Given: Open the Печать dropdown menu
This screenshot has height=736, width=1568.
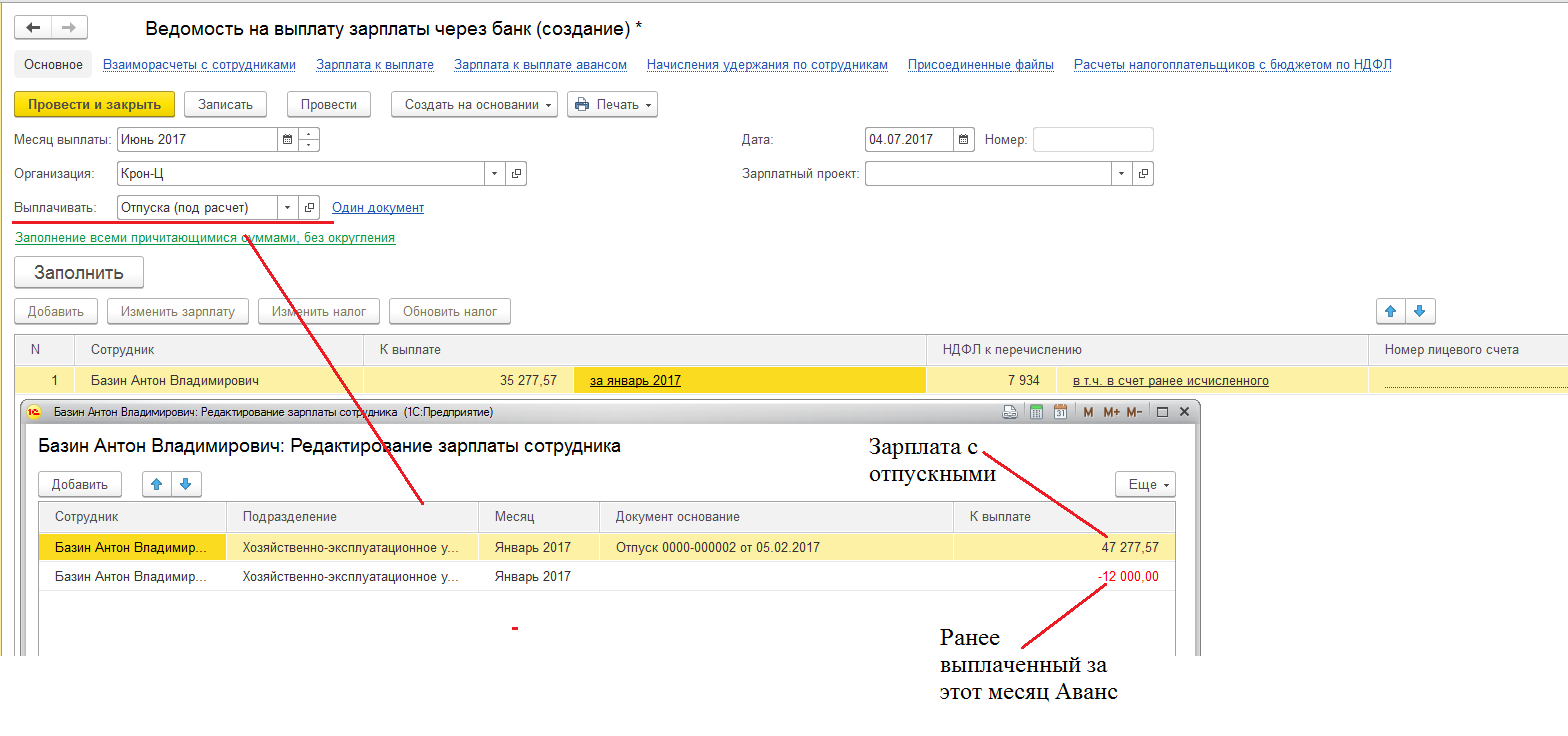Looking at the screenshot, I should [612, 104].
